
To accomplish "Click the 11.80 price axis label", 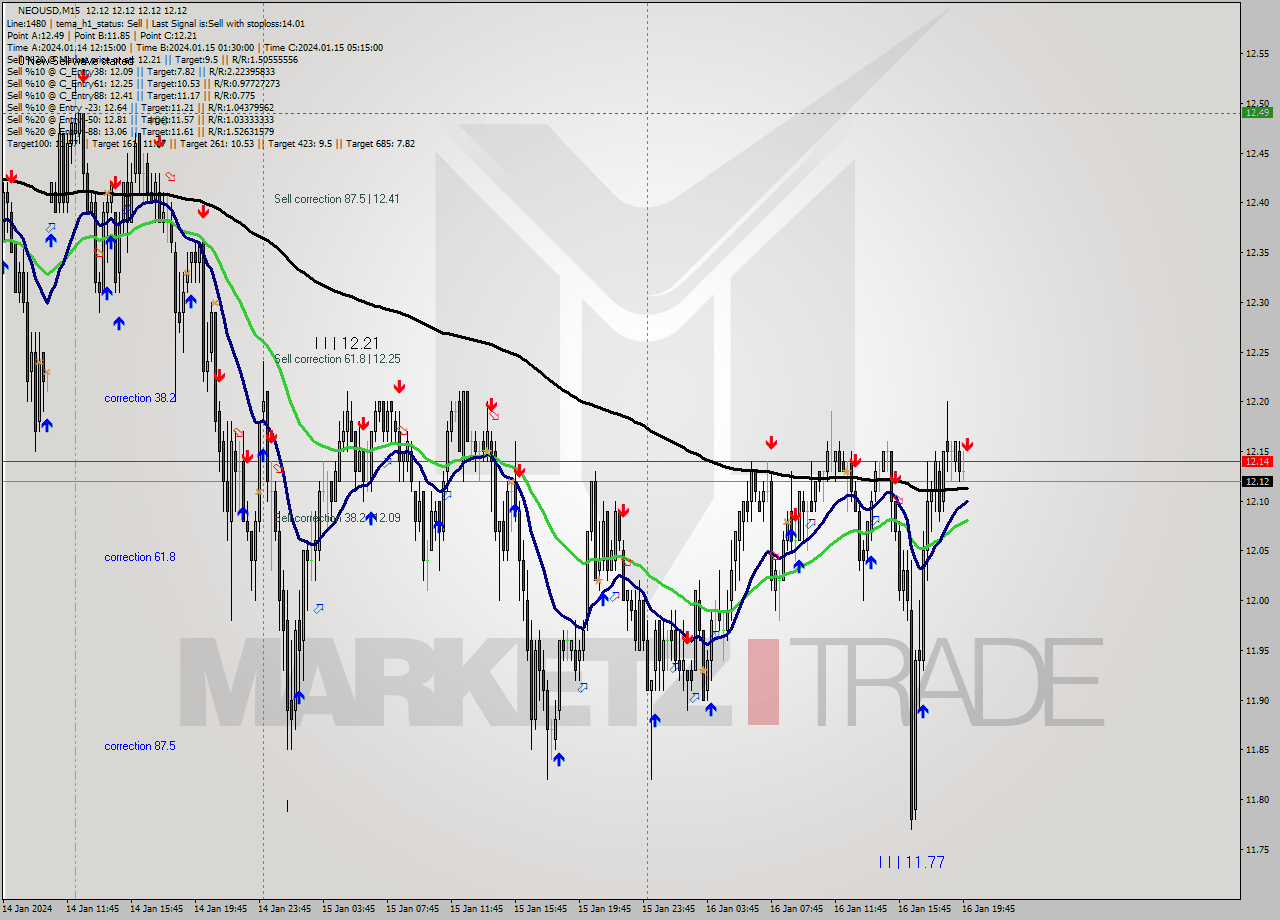I will 1257,800.
